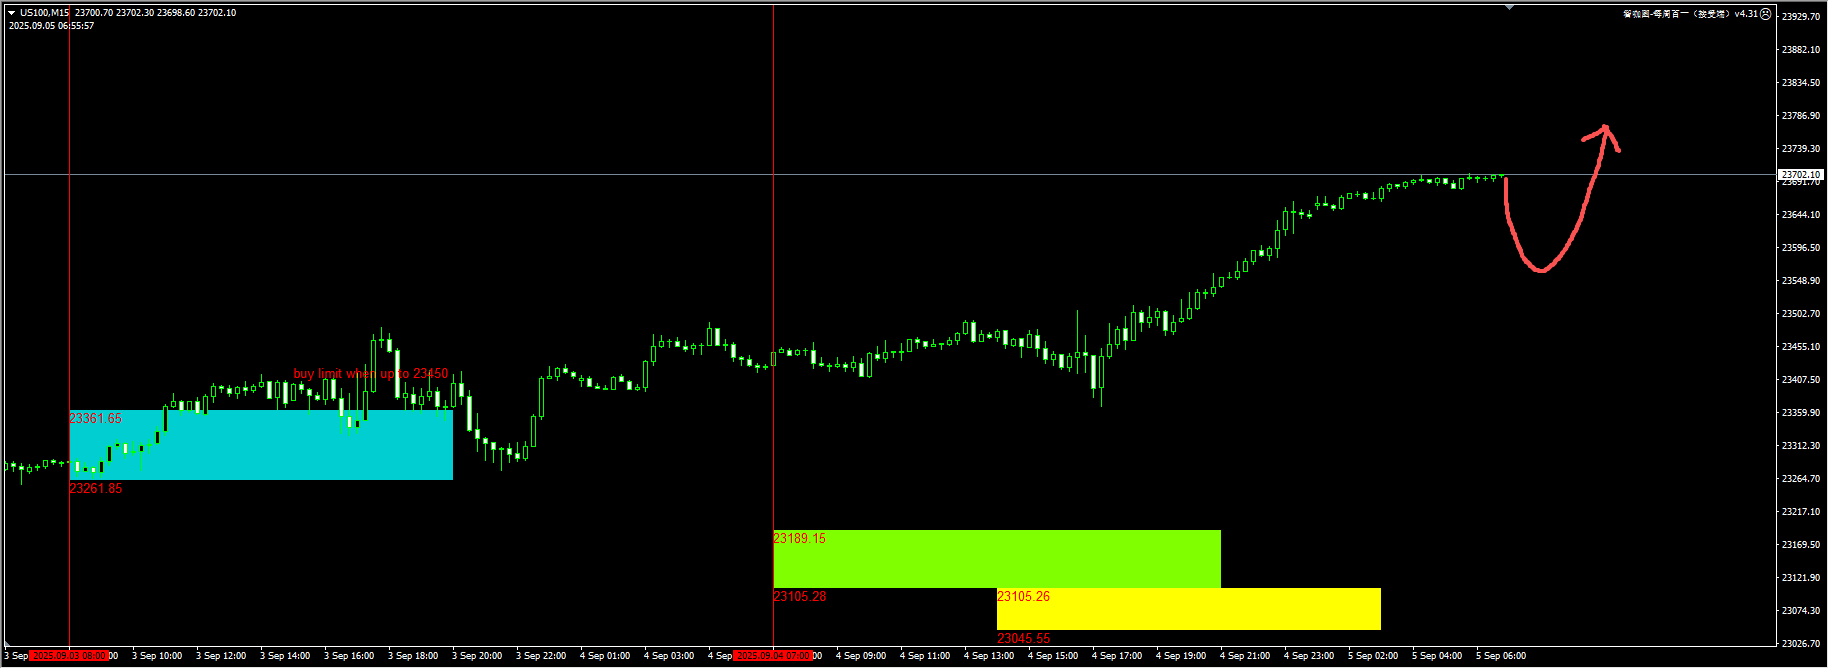
Task: Click the sad-face expert advisor icon
Action: point(1765,14)
